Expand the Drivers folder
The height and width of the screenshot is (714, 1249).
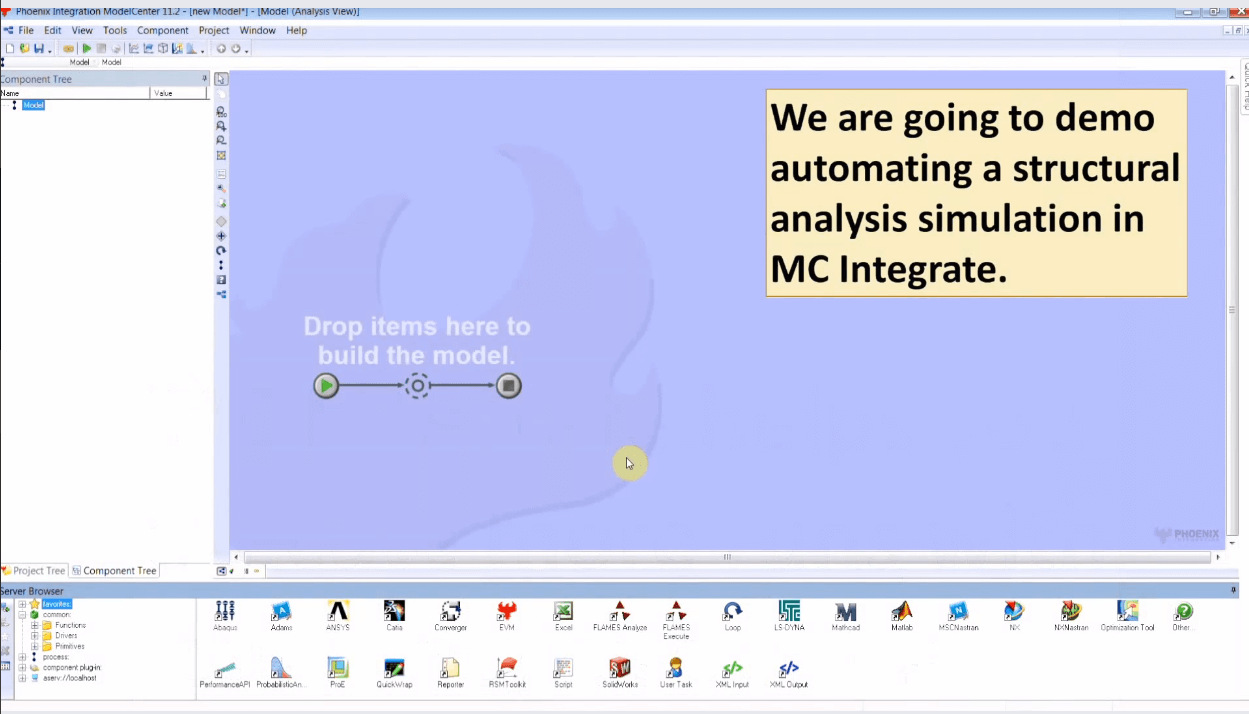pyautogui.click(x=34, y=635)
